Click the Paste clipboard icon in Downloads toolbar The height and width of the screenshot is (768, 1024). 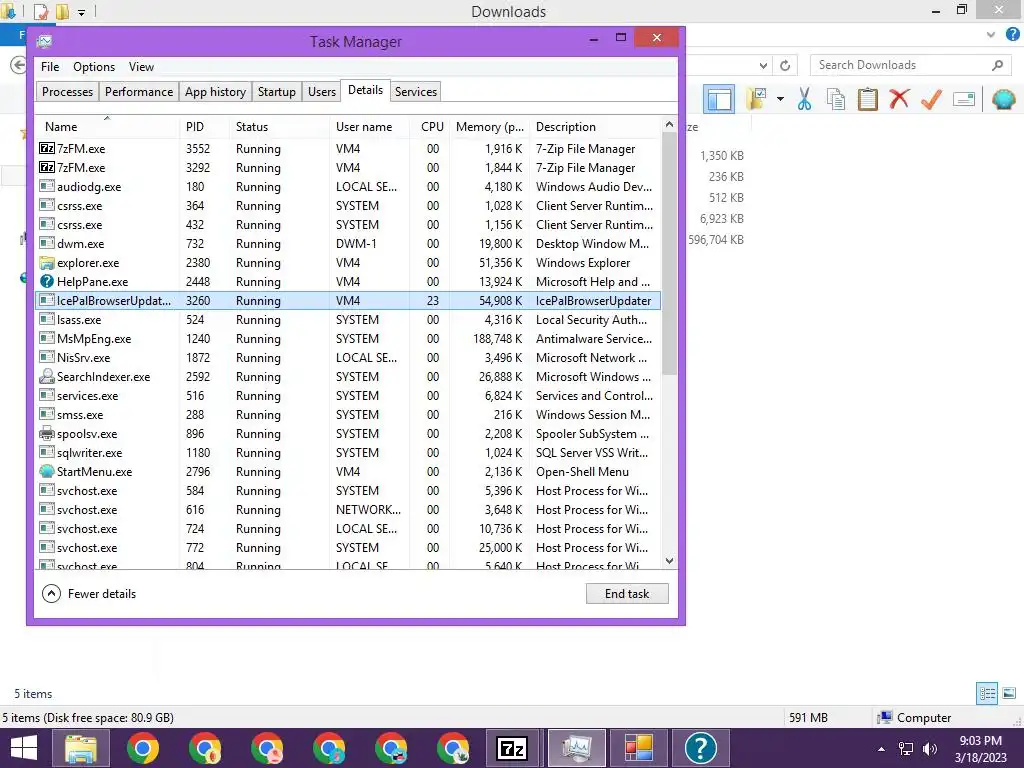[867, 99]
